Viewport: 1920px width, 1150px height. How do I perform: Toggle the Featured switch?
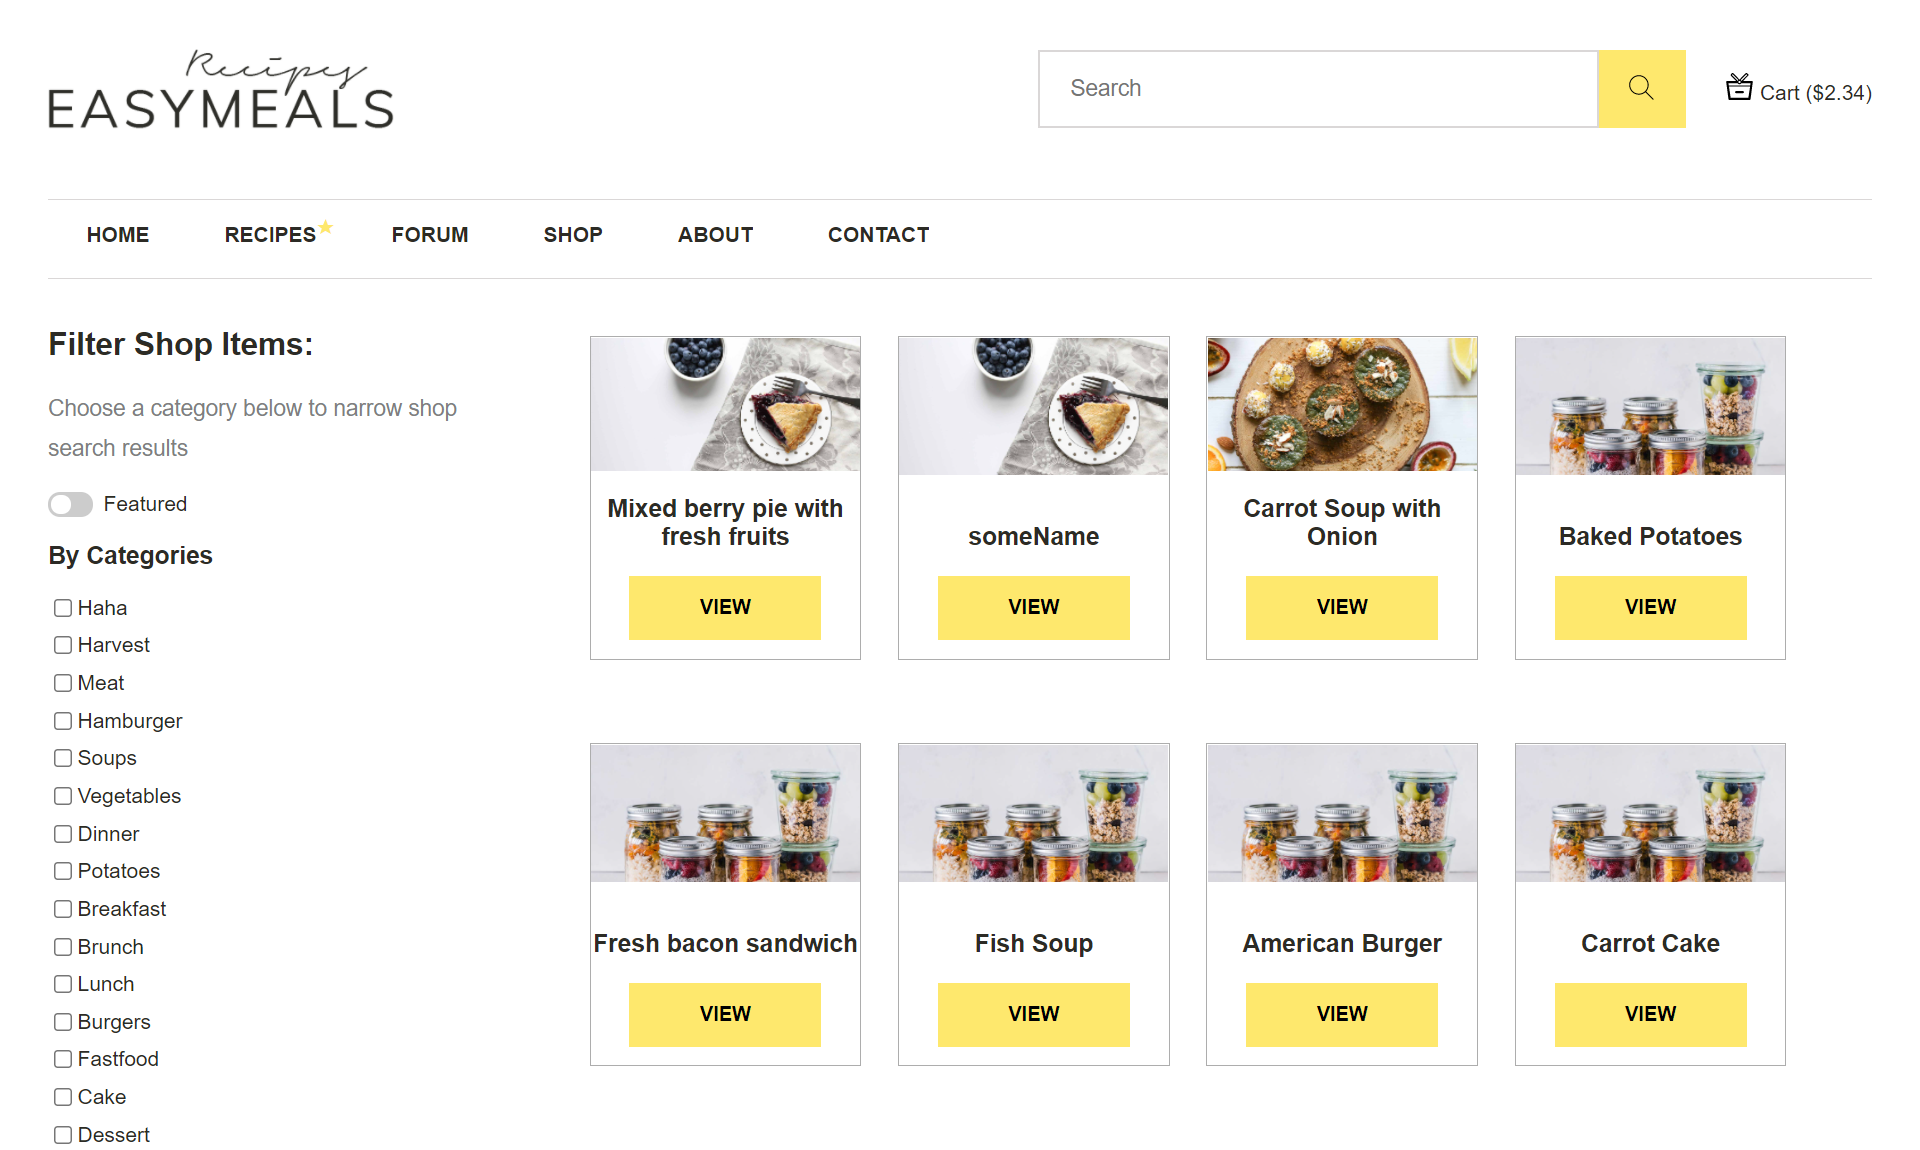[70, 504]
